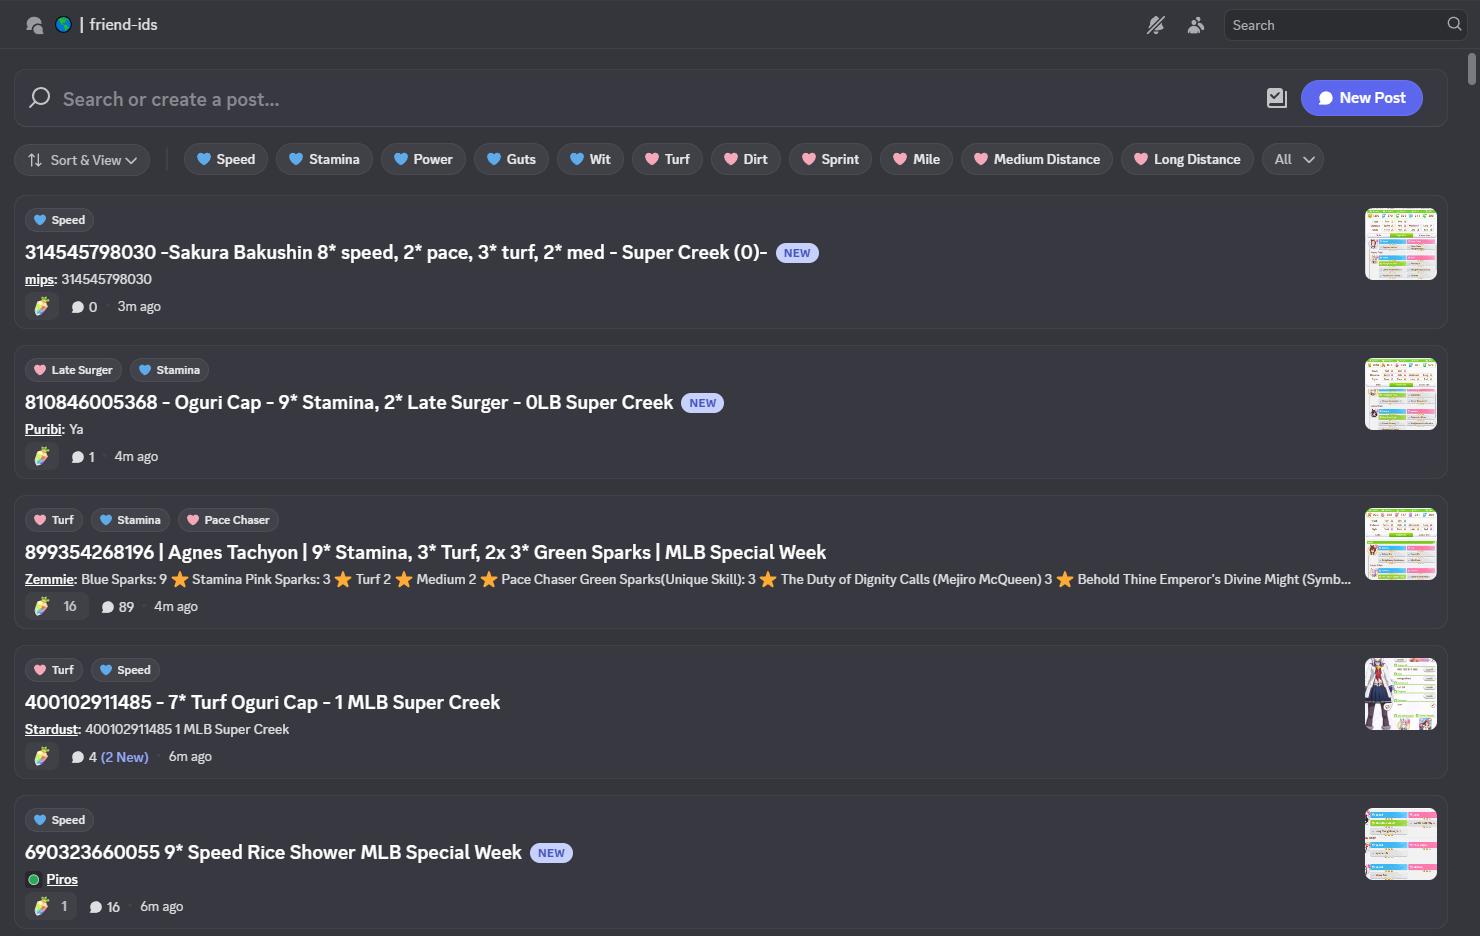Open the post guidelines checklist icon

[1277, 98]
